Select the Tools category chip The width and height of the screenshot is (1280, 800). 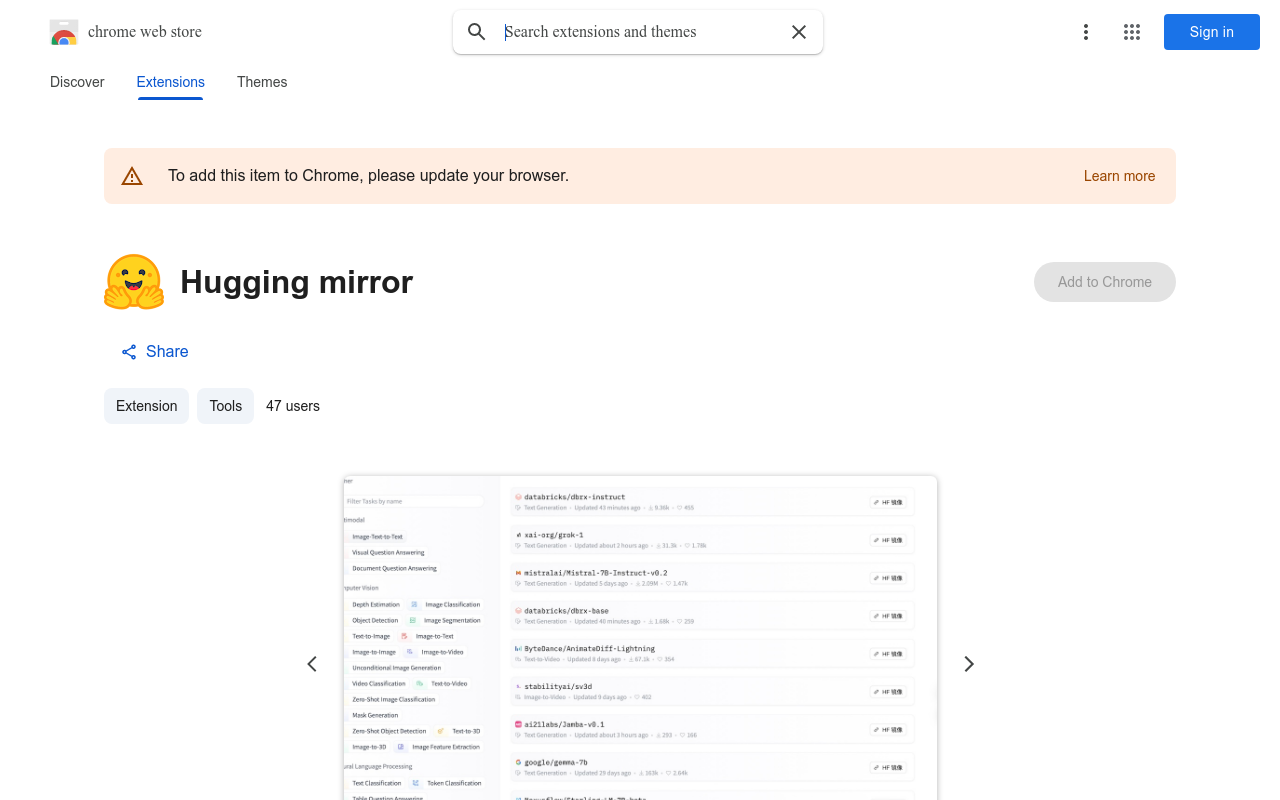coord(225,406)
